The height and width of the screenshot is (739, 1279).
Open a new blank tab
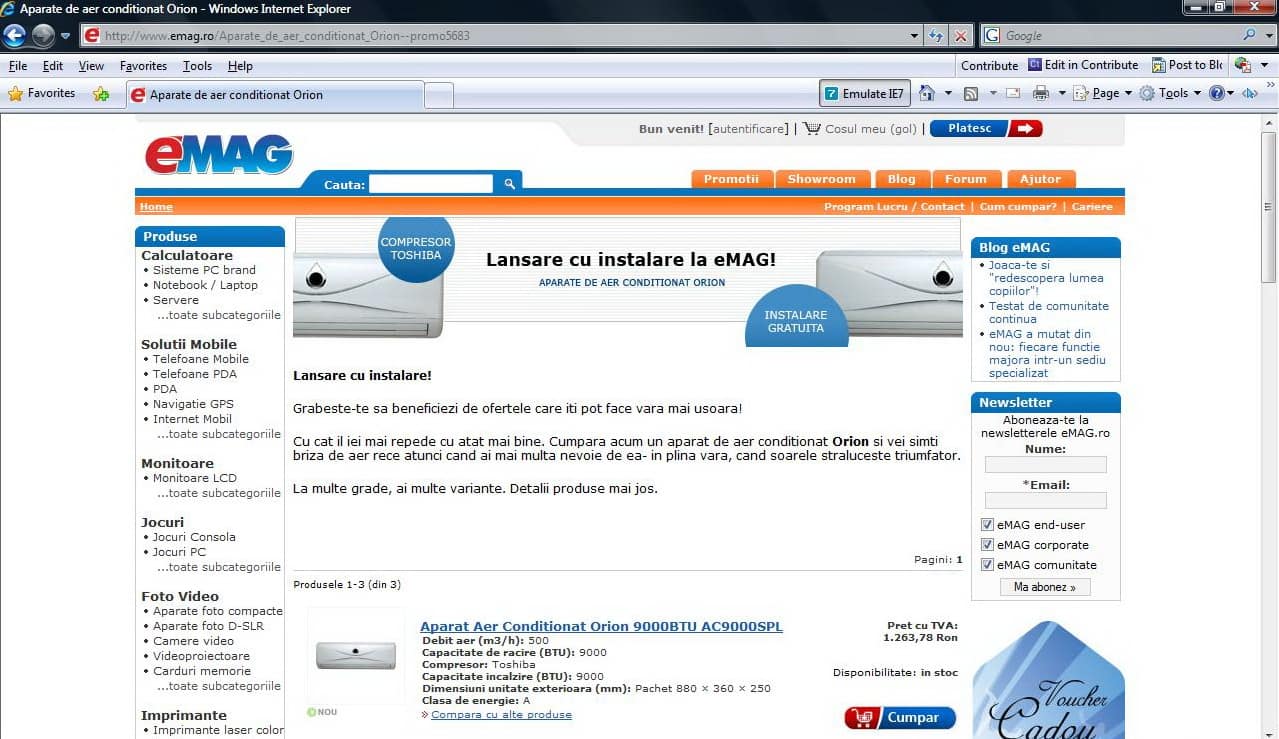439,96
